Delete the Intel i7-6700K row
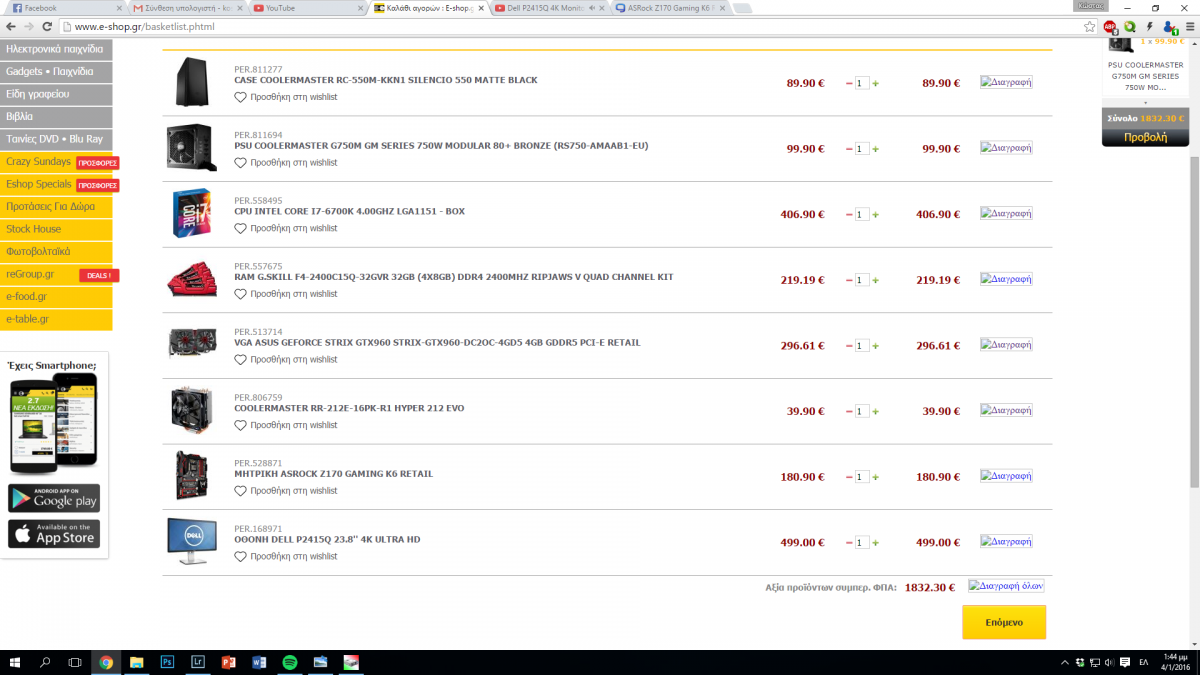 point(1006,213)
